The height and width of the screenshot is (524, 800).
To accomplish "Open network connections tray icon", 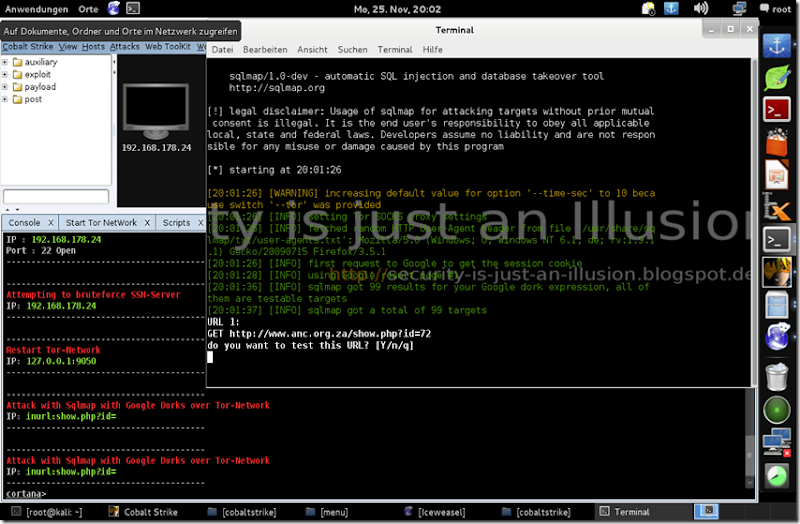I will 739,8.
